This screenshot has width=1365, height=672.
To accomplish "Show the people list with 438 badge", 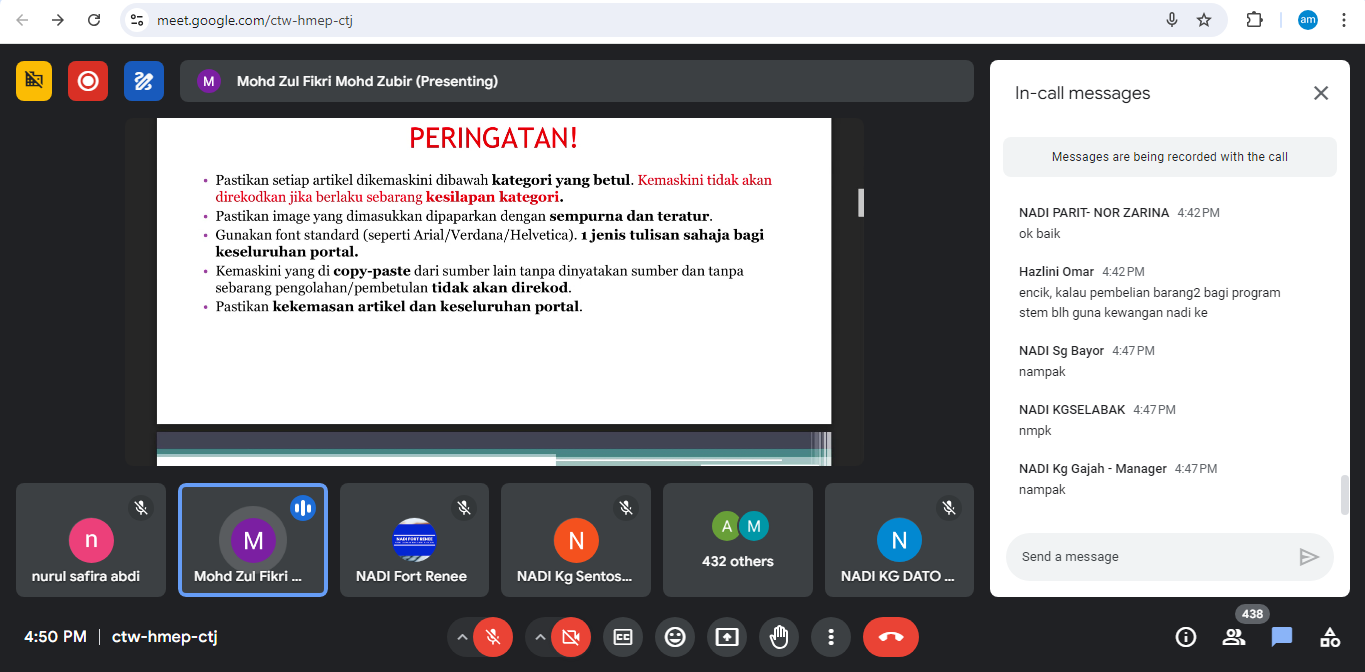I will point(1234,637).
